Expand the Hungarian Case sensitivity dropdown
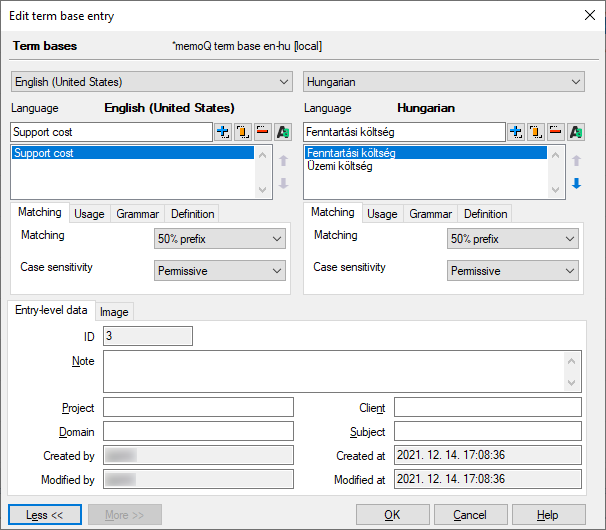This screenshot has height=530, width=606. point(513,271)
